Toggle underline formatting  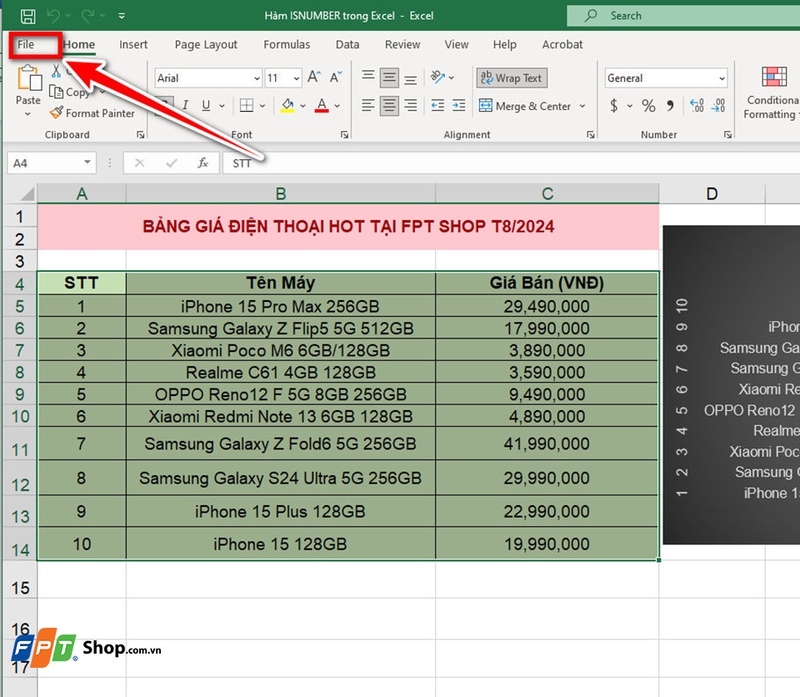[x=206, y=104]
